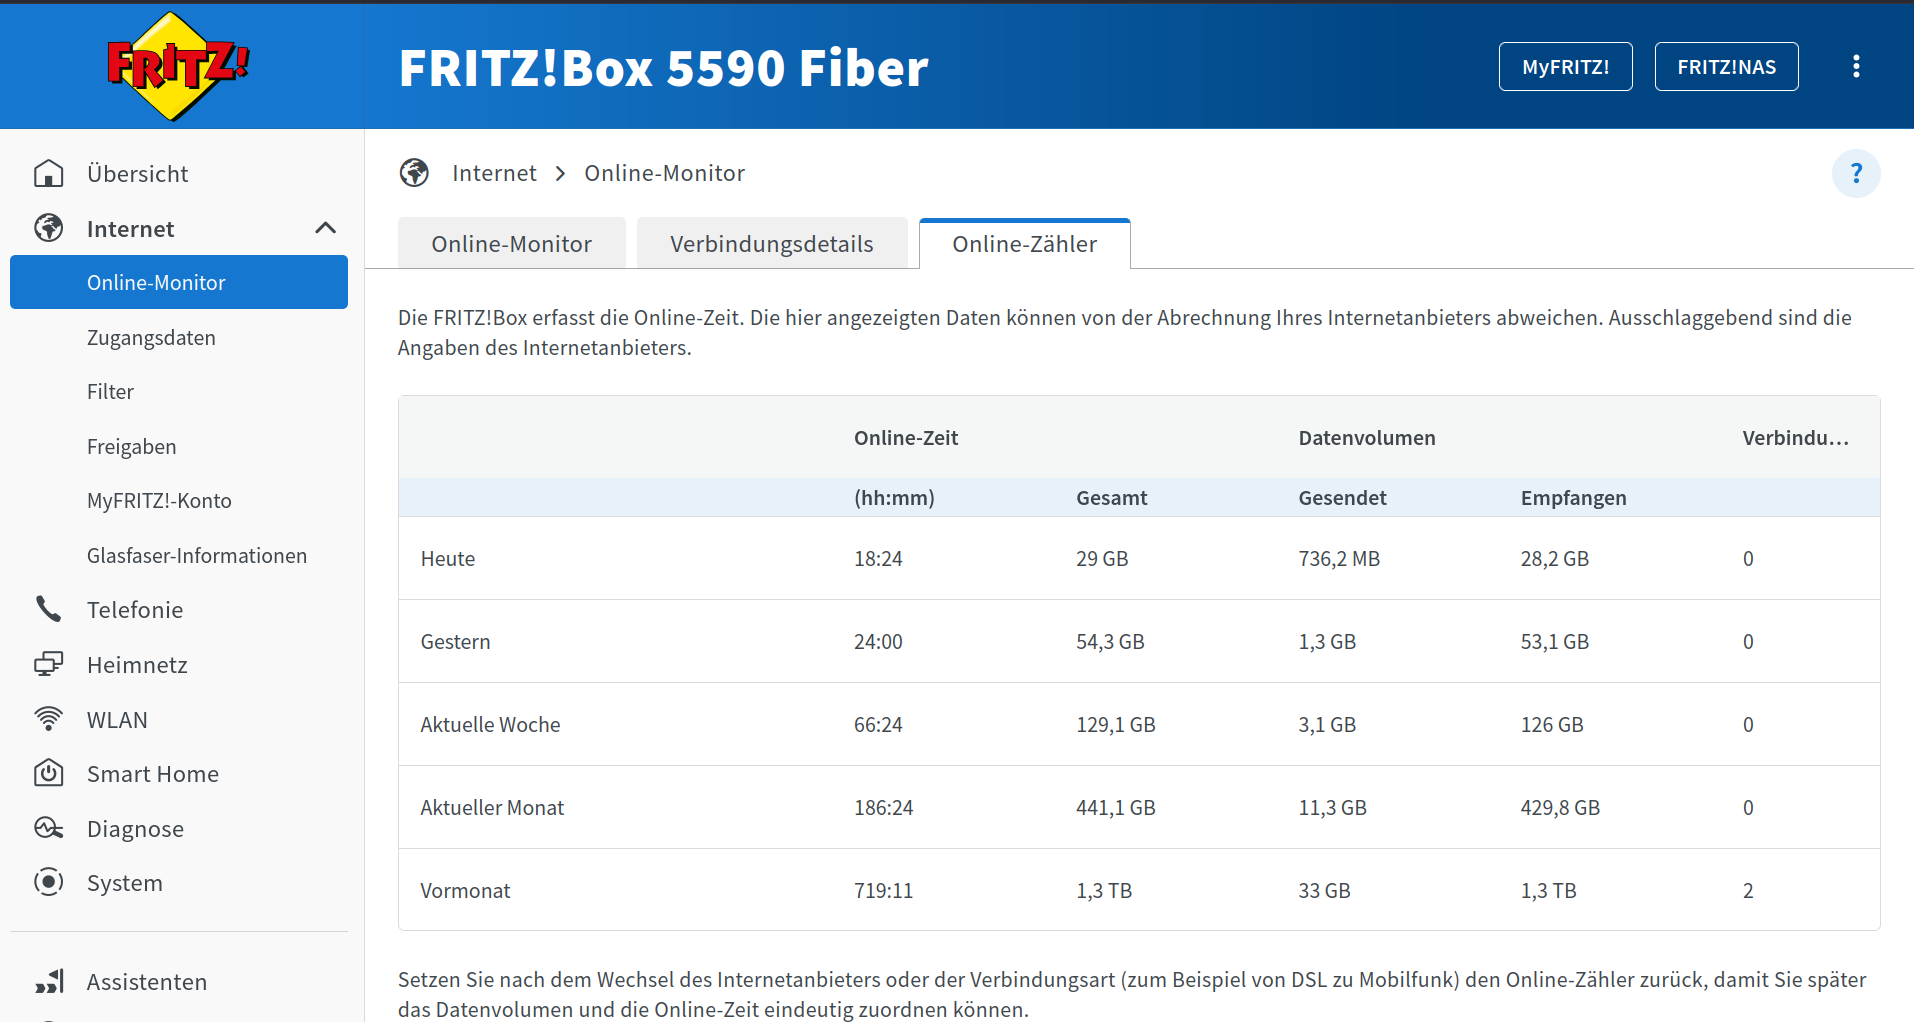Click the 126 GB received value
Screen dimensions: 1914x1022
(x=1552, y=724)
